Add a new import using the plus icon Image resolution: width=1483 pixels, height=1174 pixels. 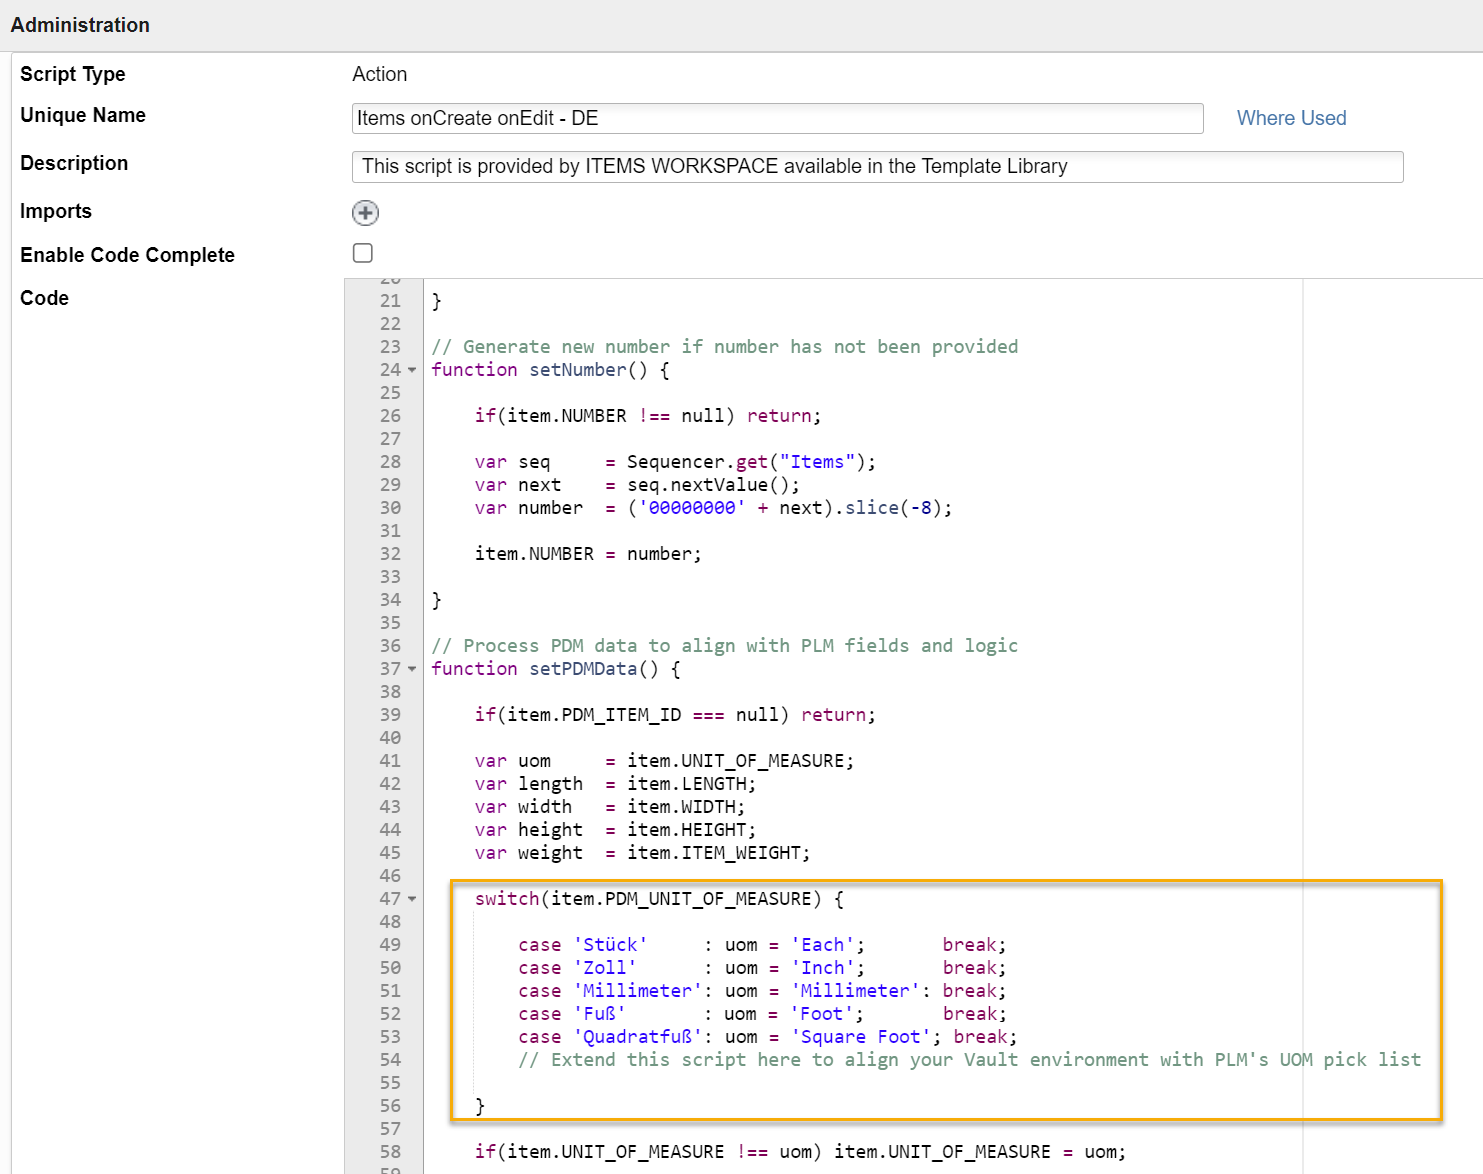click(365, 213)
